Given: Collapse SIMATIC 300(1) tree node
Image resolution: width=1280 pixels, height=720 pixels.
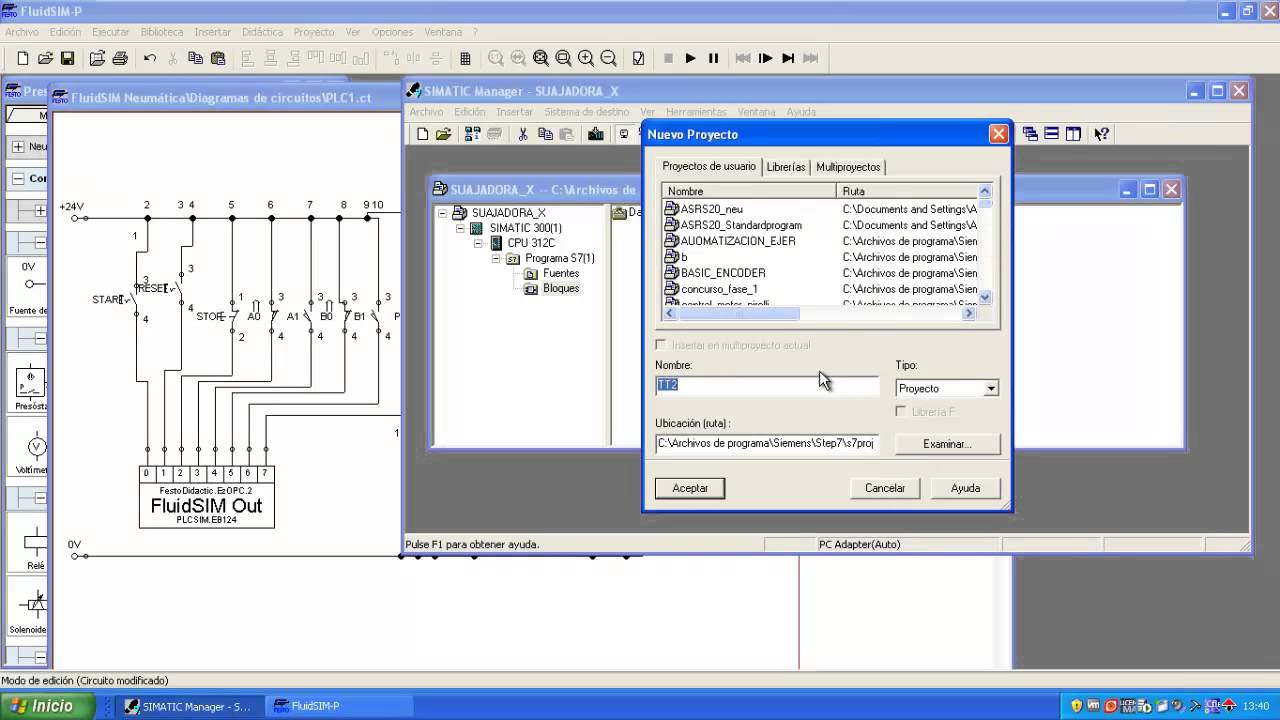Looking at the screenshot, I should pos(461,228).
